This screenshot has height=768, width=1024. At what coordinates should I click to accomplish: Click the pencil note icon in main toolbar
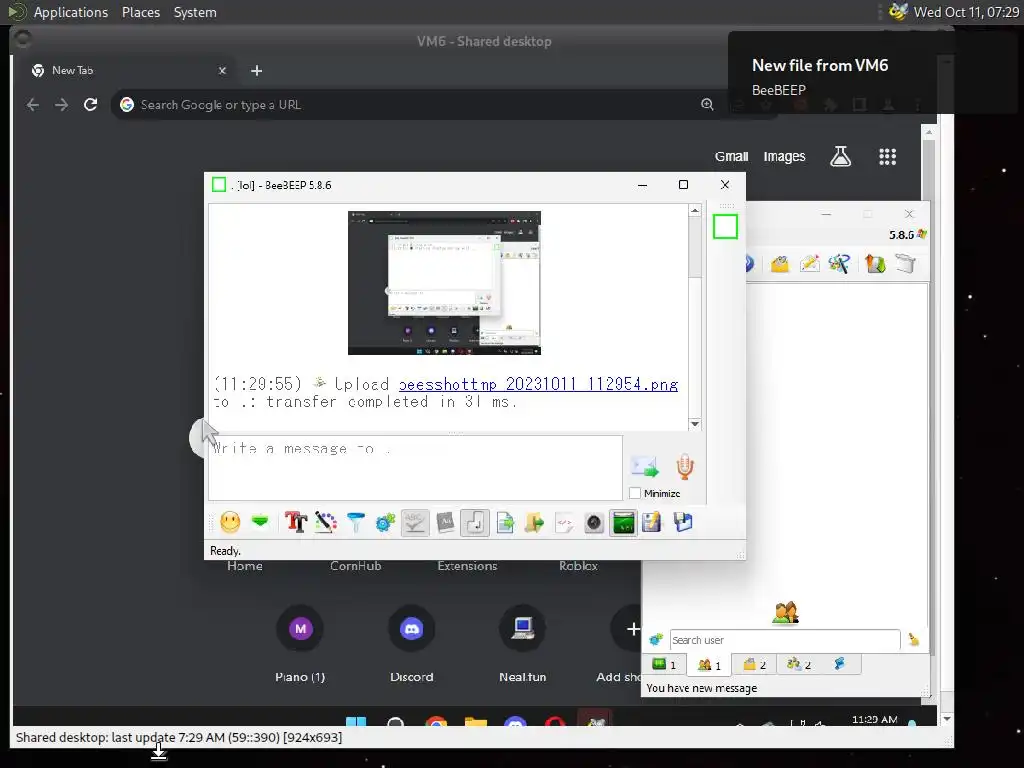(810, 264)
